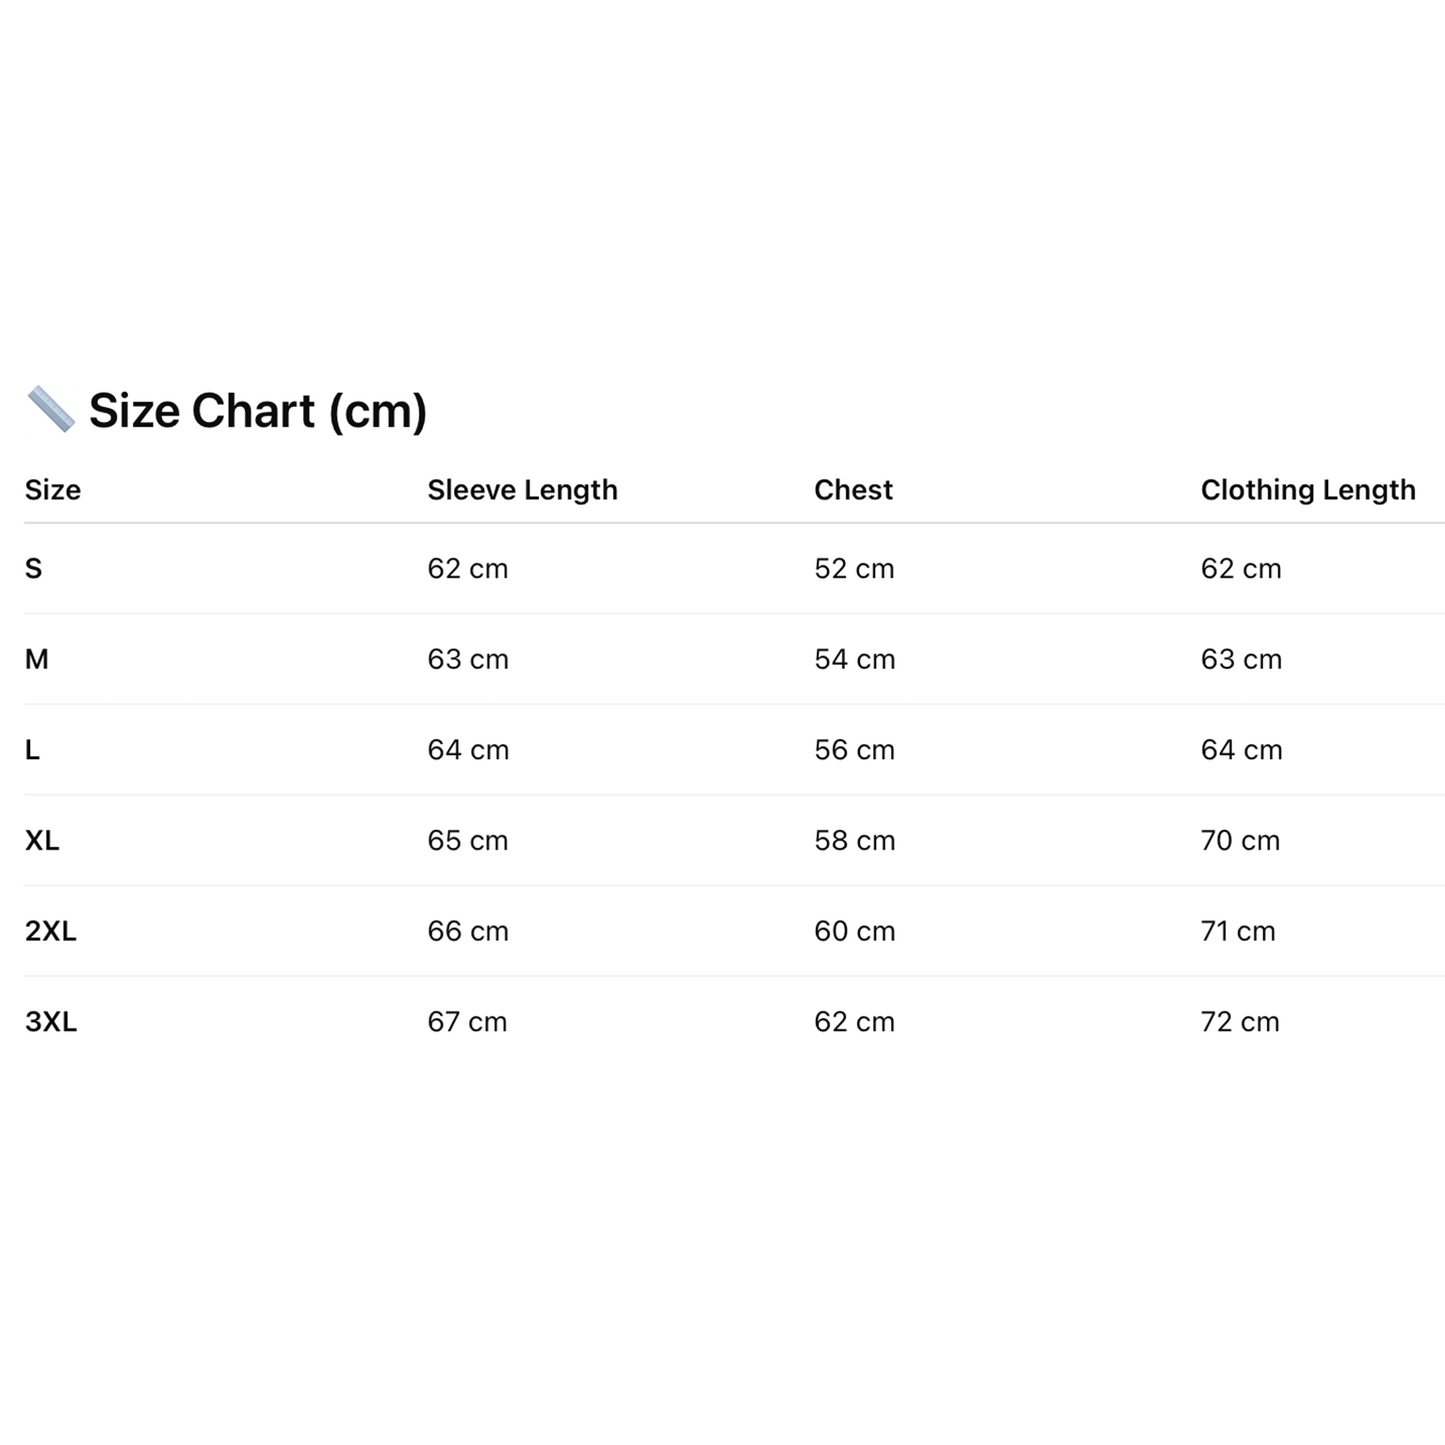The width and height of the screenshot is (1445, 1445).
Task: Click the 52 cm chest value
Action: point(854,569)
